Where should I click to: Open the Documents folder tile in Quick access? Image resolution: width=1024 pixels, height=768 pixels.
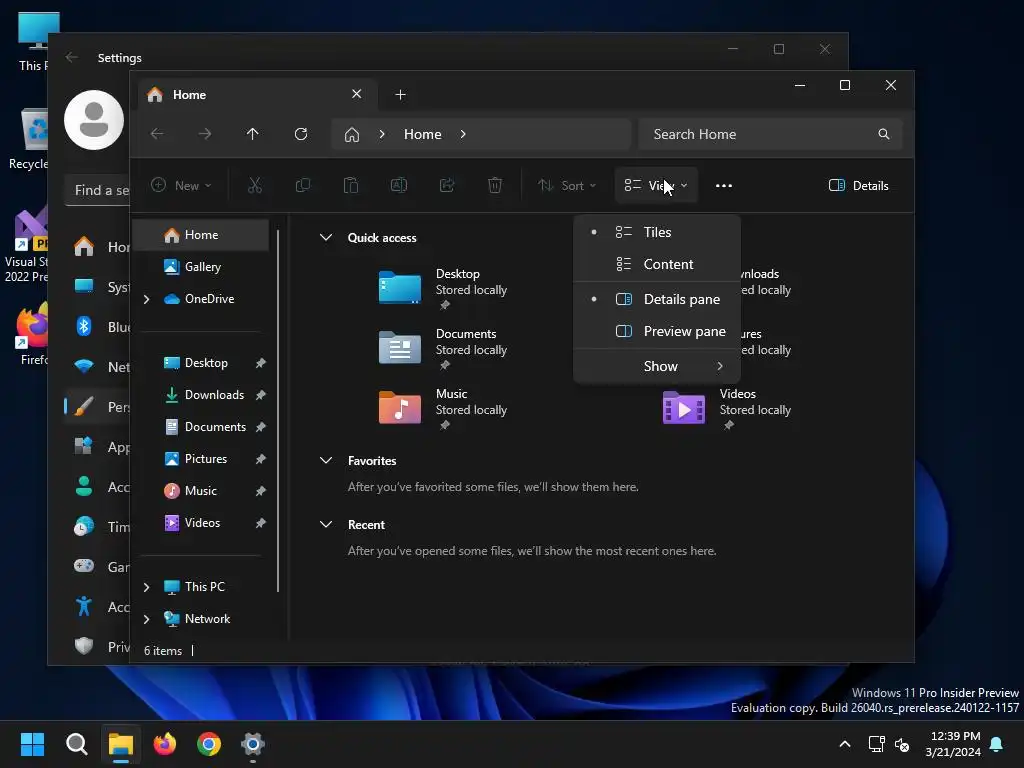pyautogui.click(x=444, y=349)
